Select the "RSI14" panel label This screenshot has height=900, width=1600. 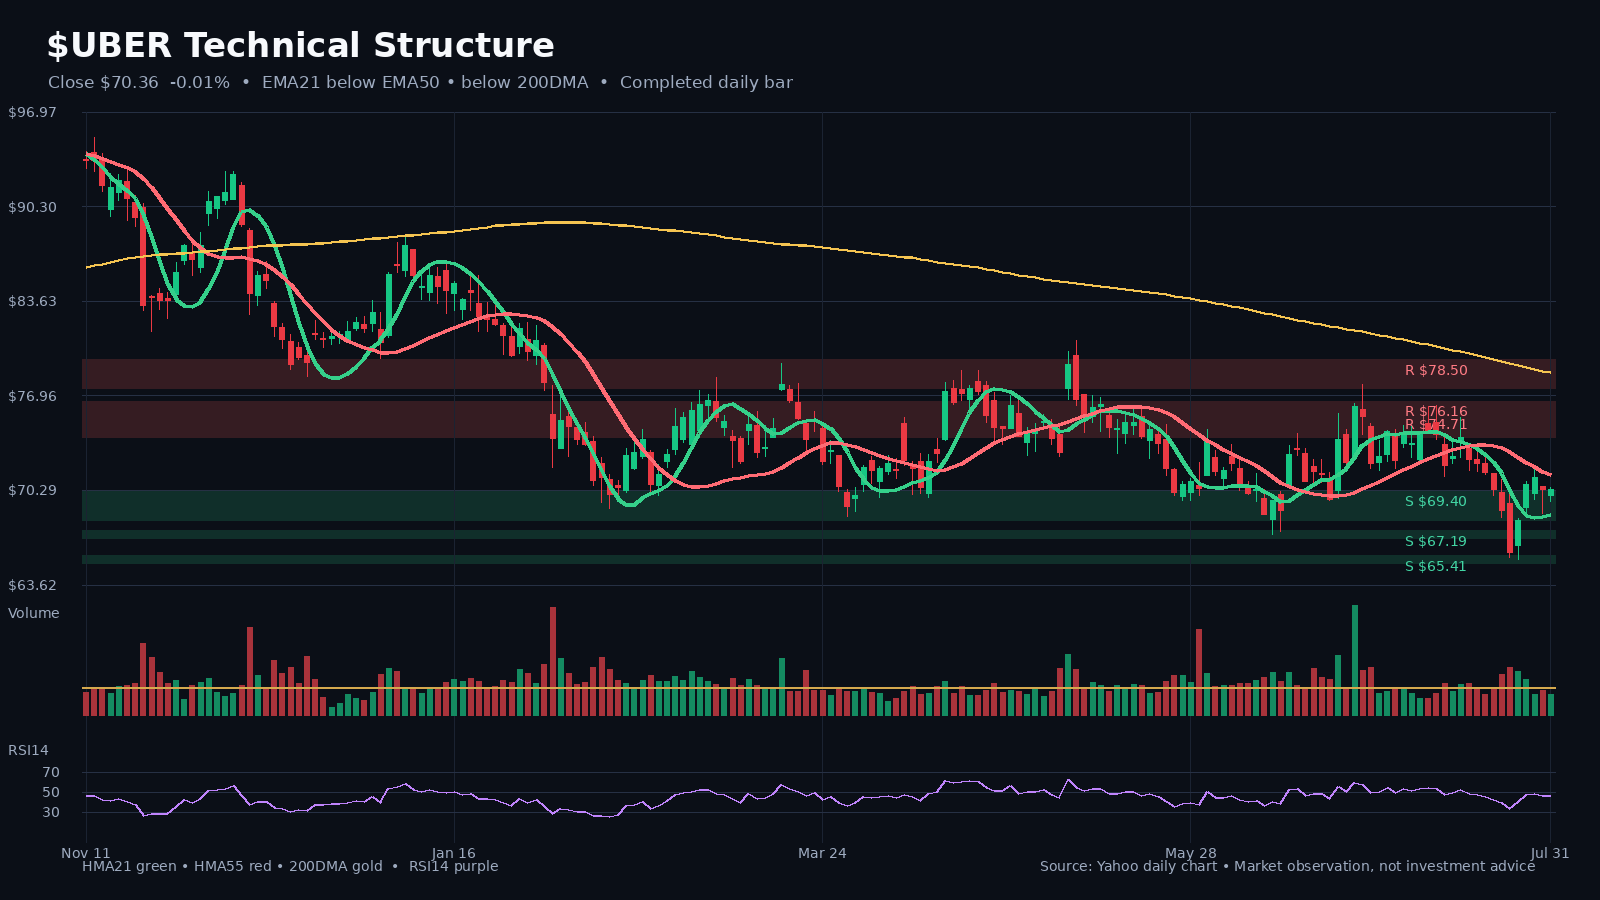coord(28,750)
